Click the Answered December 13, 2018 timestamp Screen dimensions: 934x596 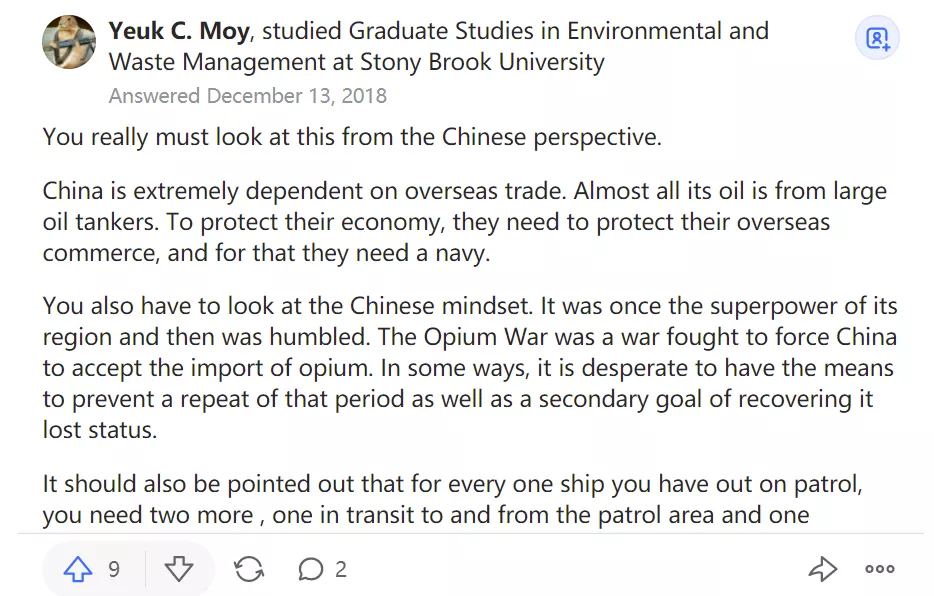[x=247, y=96]
